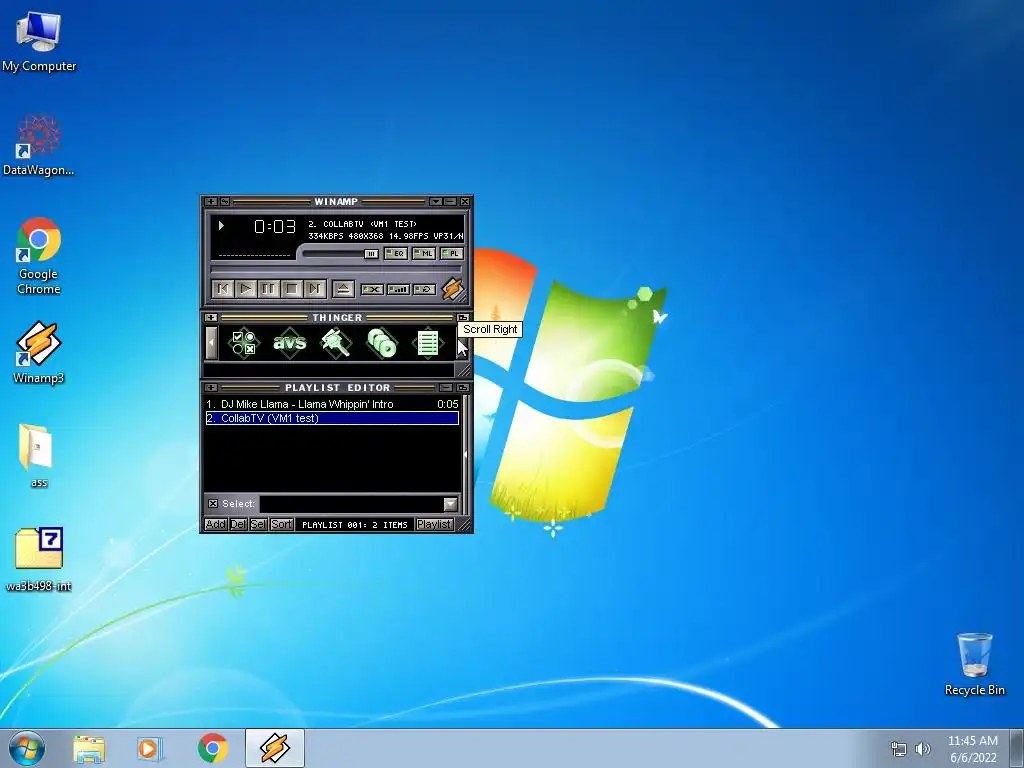Toggle shuffle mode button

398,289
